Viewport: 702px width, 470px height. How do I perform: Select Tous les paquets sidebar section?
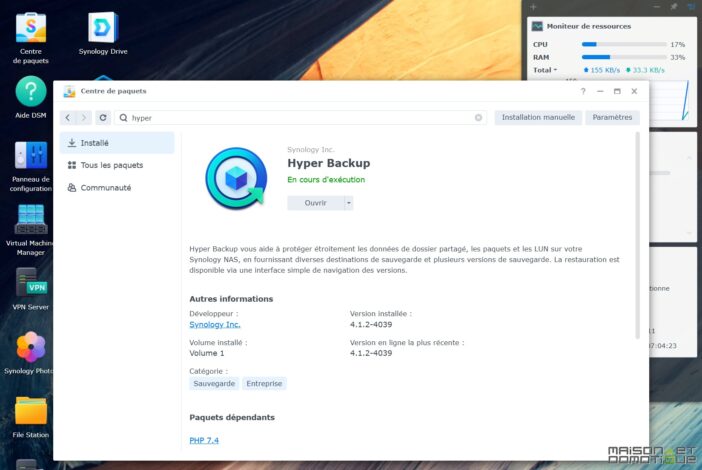tap(117, 165)
